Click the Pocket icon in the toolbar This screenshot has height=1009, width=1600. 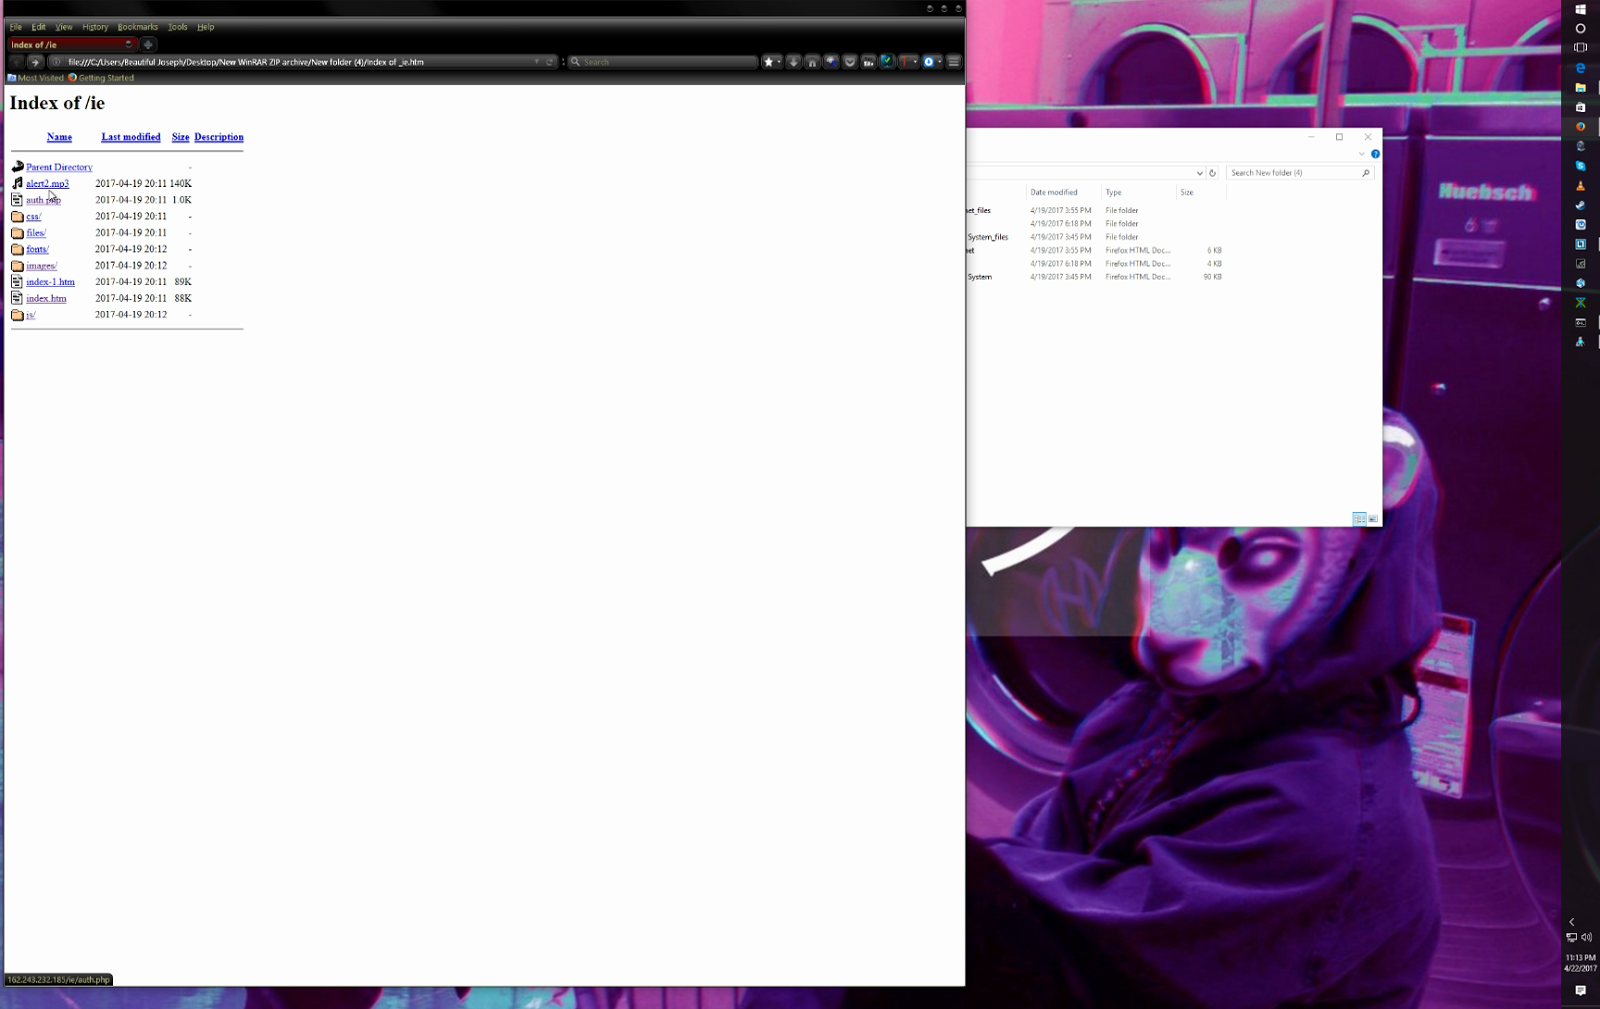[850, 62]
